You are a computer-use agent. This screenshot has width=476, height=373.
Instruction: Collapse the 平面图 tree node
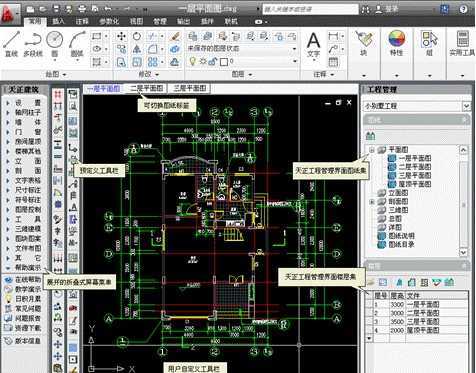pos(372,150)
